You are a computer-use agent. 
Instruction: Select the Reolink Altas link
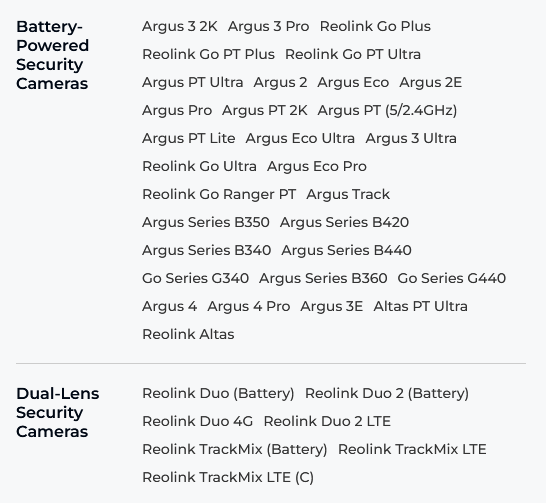[x=188, y=334]
